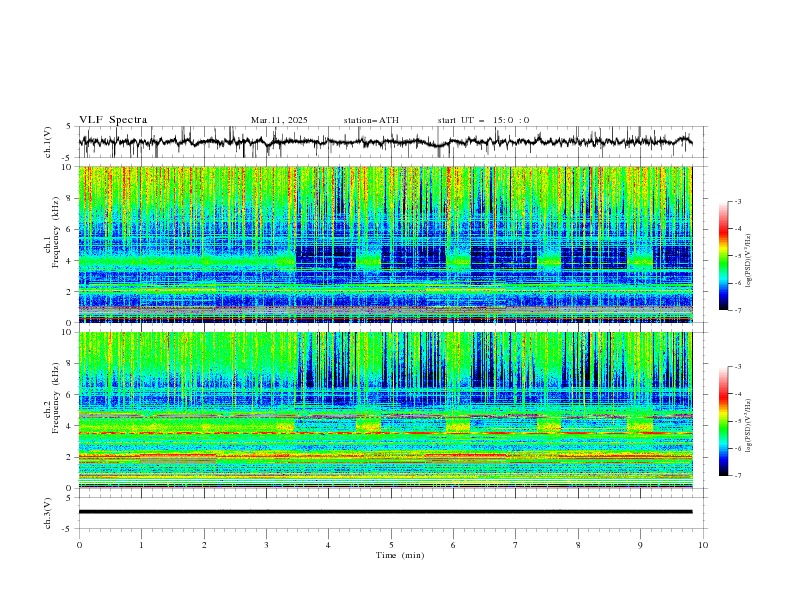Click the "1" tick on time axis
The width and height of the screenshot is (792, 612).
(141, 545)
